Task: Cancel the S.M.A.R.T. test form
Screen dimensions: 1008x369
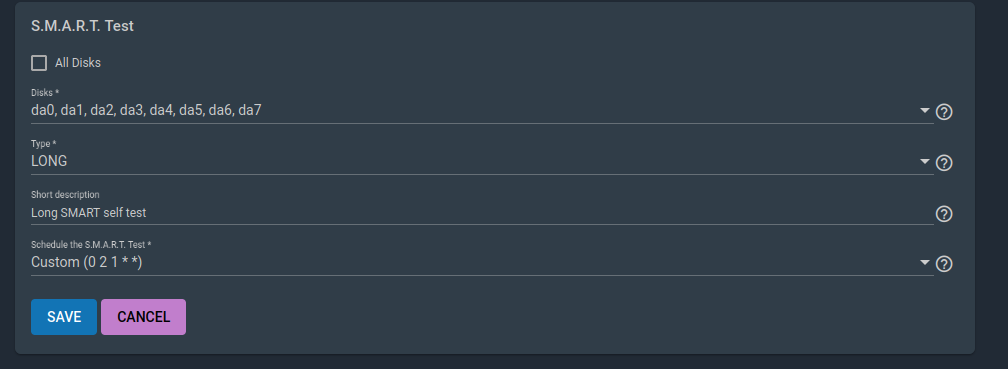Action: coord(143,317)
